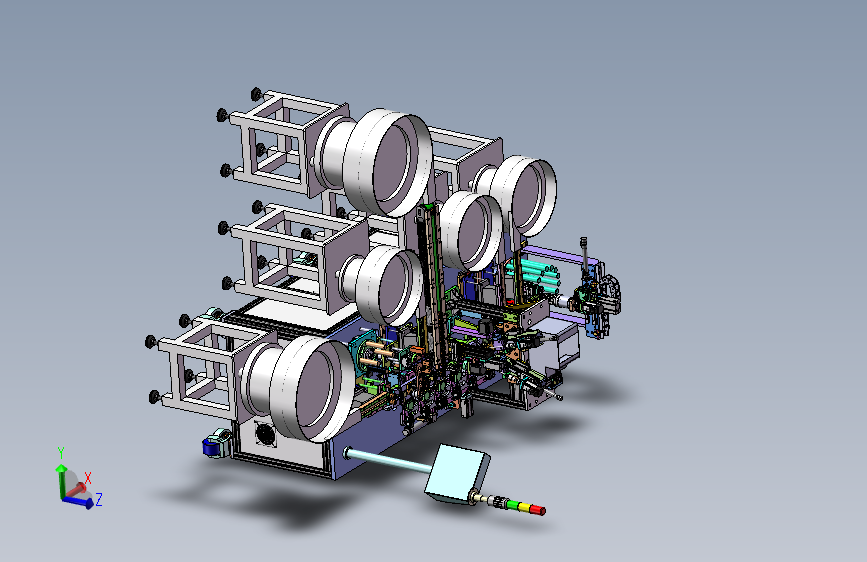Select the light blue control box on arm

click(x=457, y=473)
